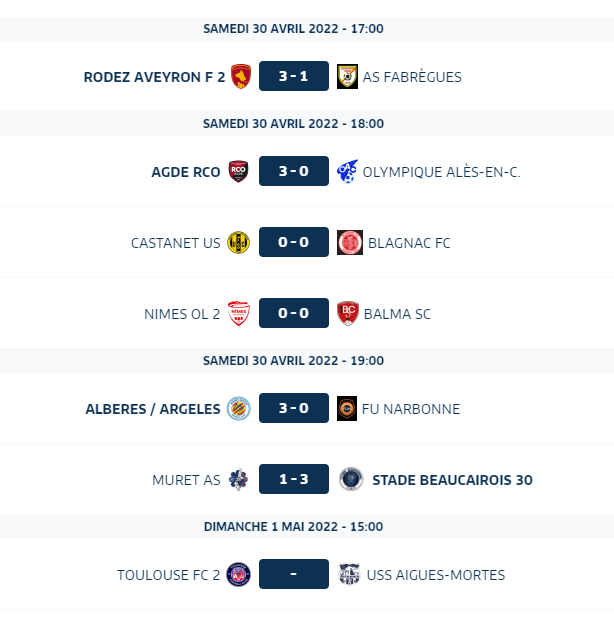Click the Alberes / Argeles club logo
The height and width of the screenshot is (622, 614).
click(x=239, y=408)
